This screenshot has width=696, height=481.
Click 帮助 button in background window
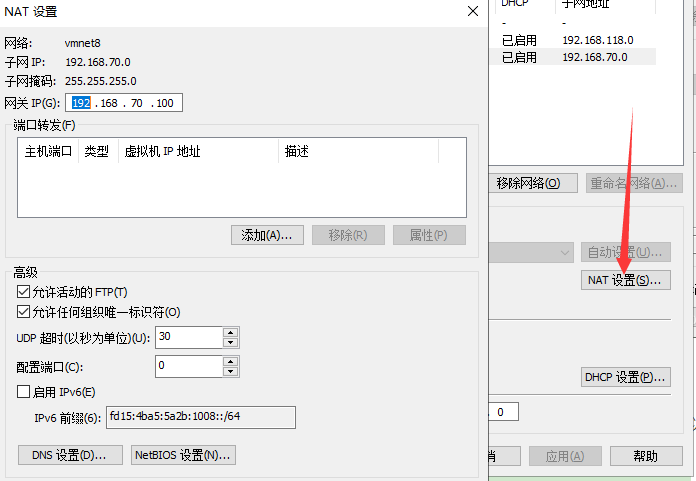[x=646, y=456]
